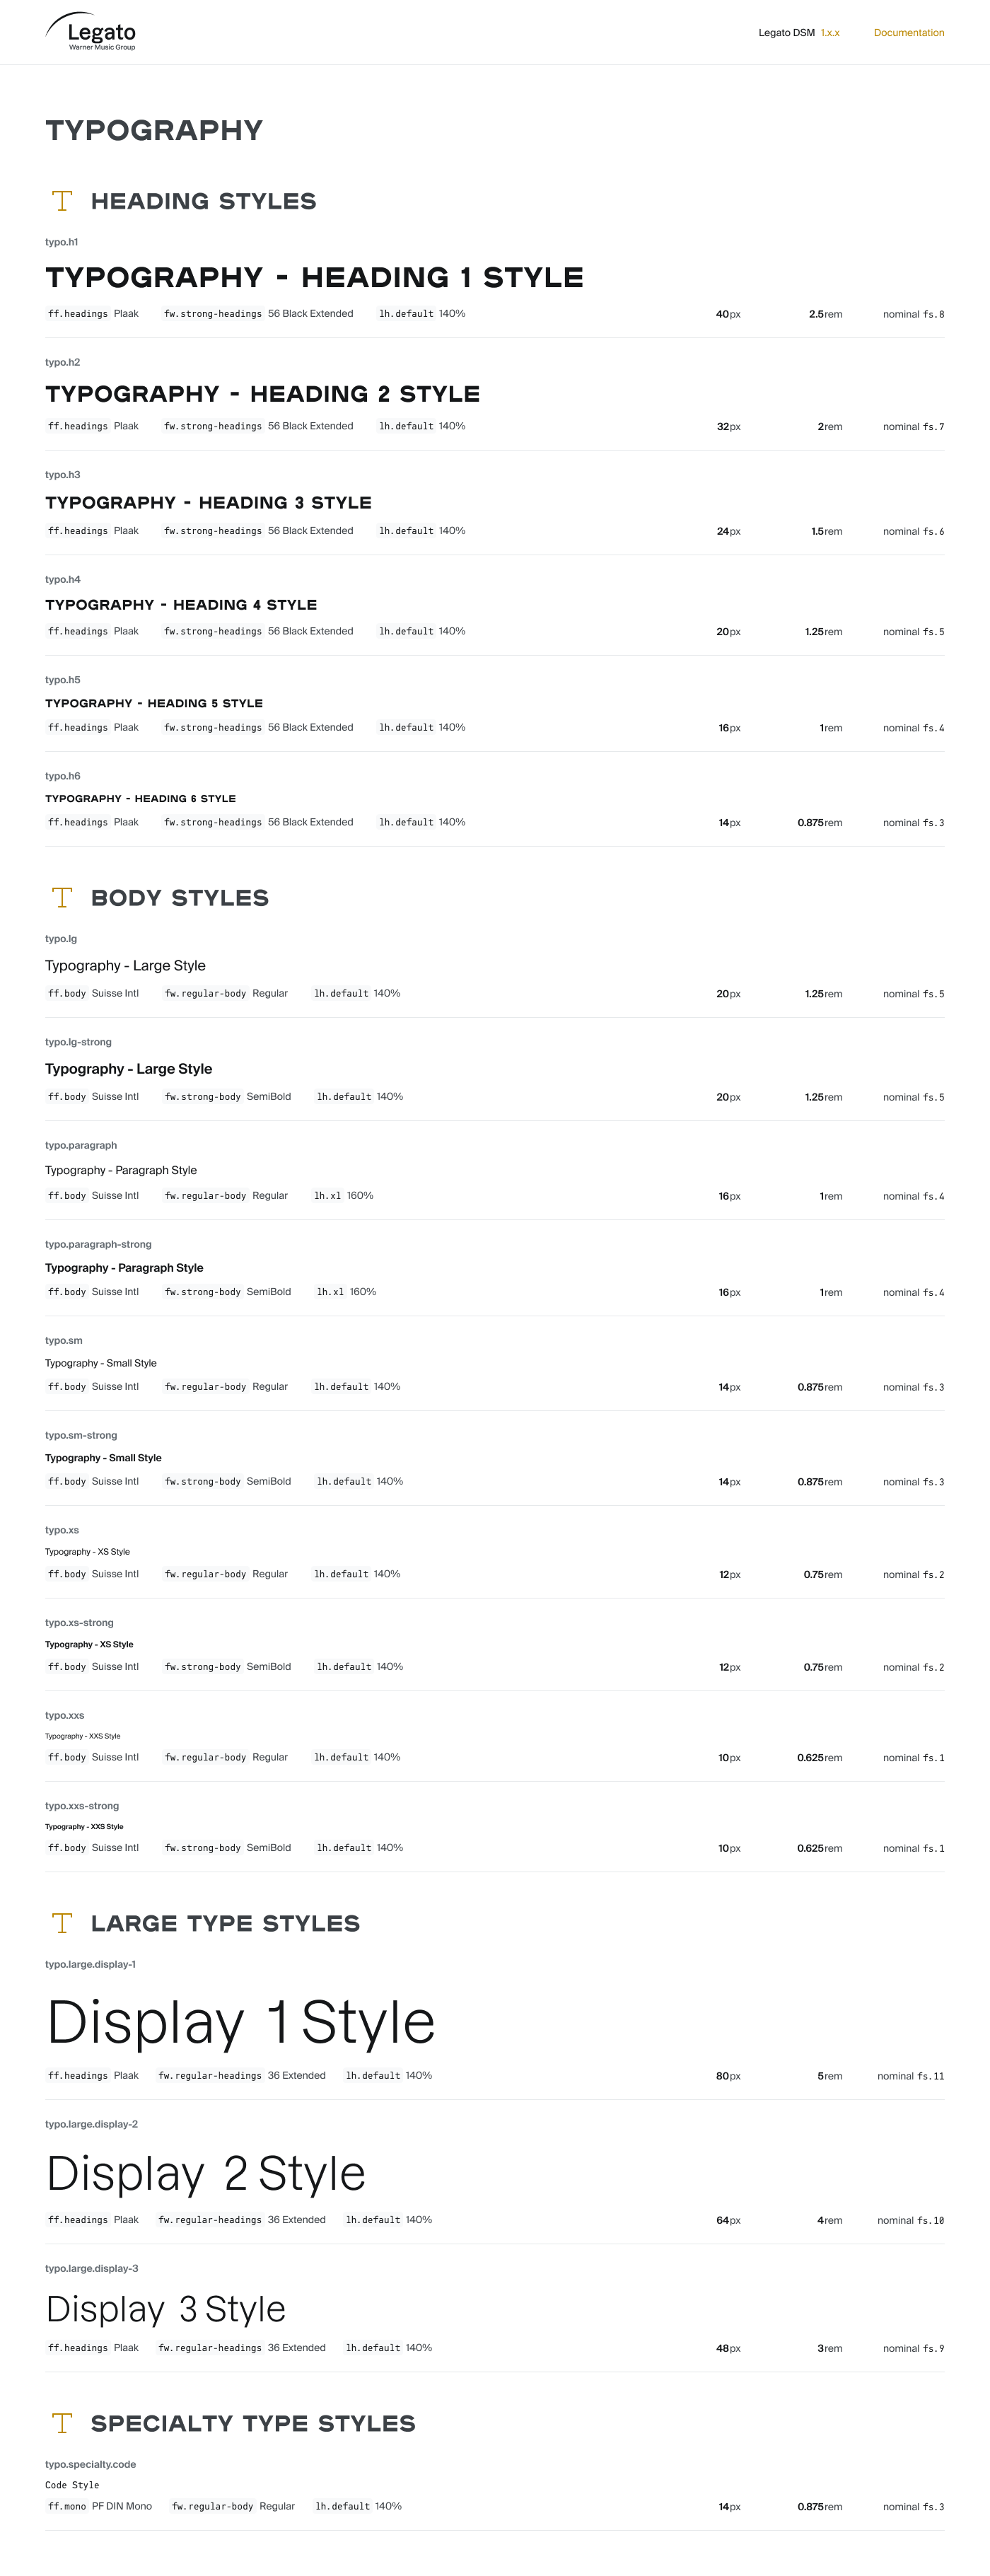Open the Documentation link in the header

coord(908,33)
